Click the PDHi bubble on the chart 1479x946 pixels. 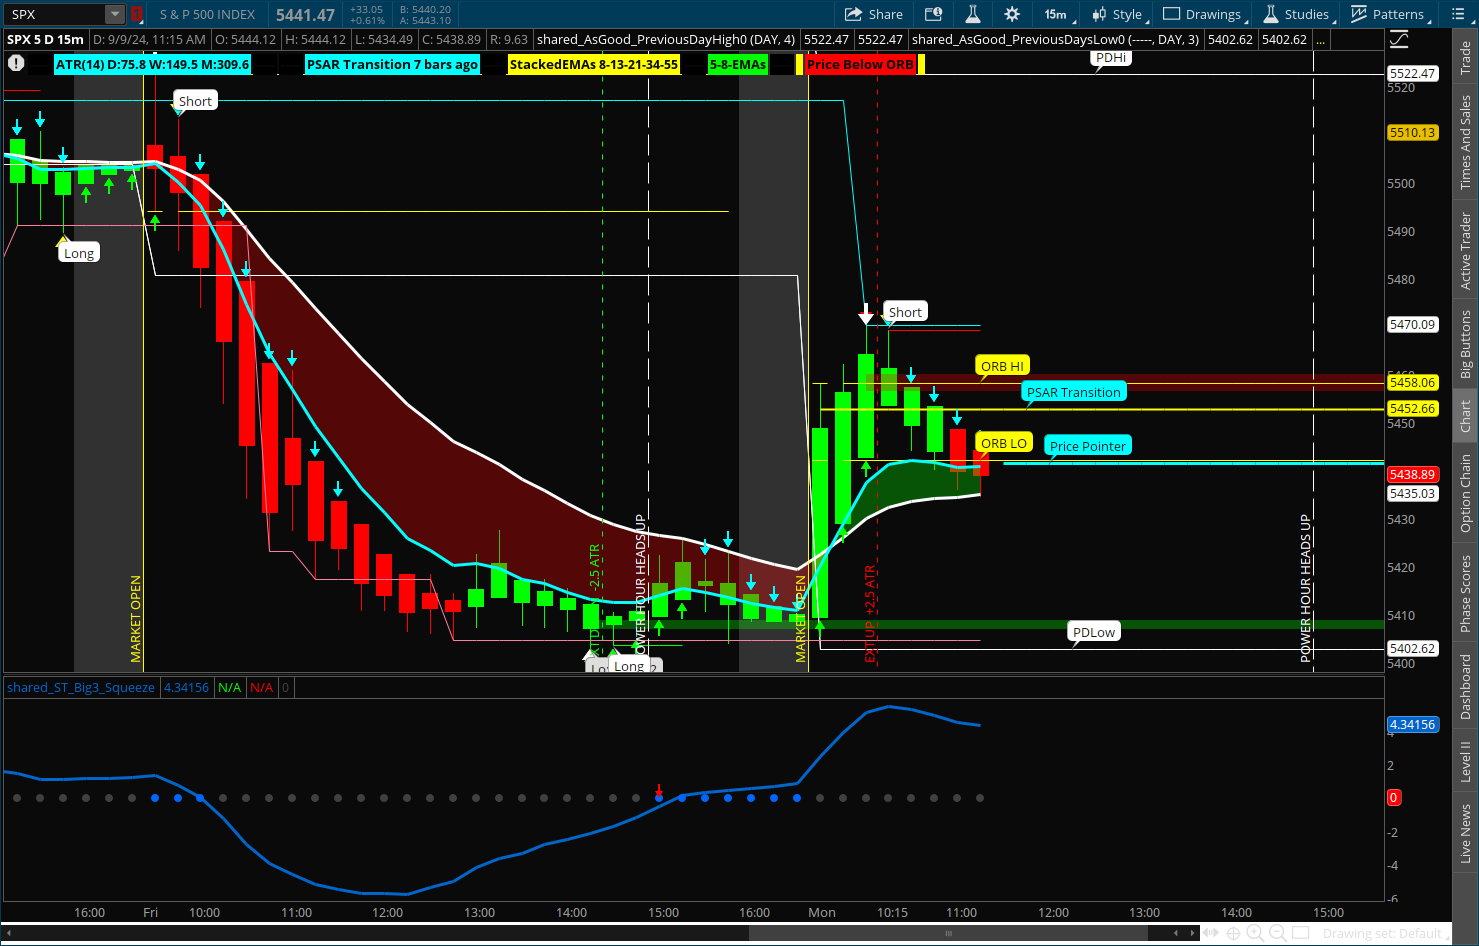point(1111,58)
